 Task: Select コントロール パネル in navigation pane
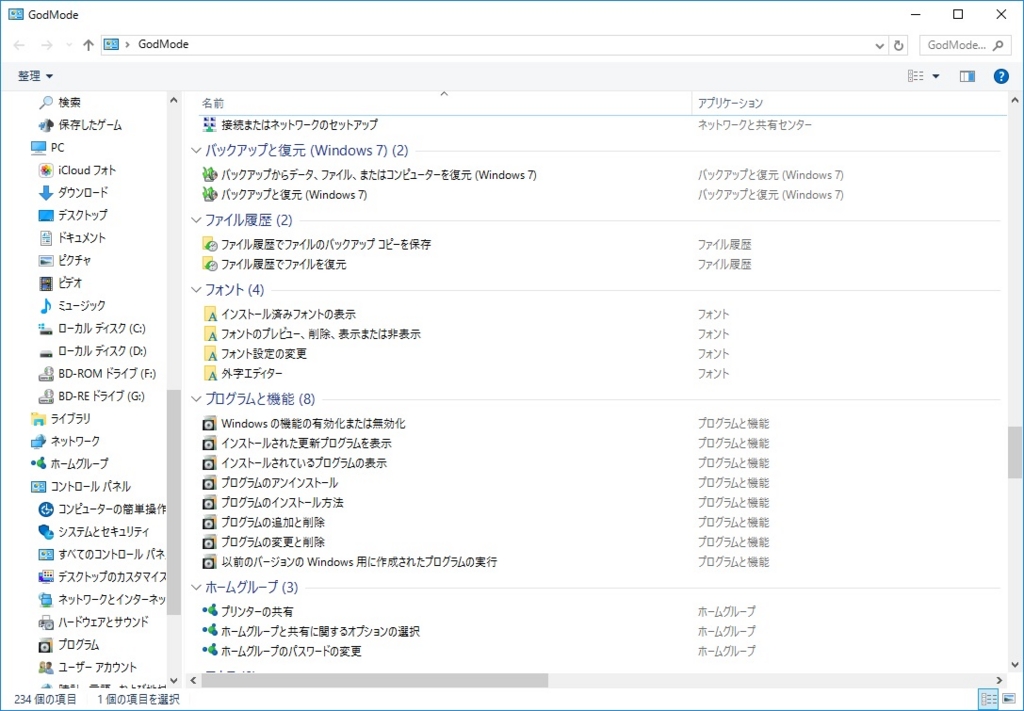click(91, 486)
